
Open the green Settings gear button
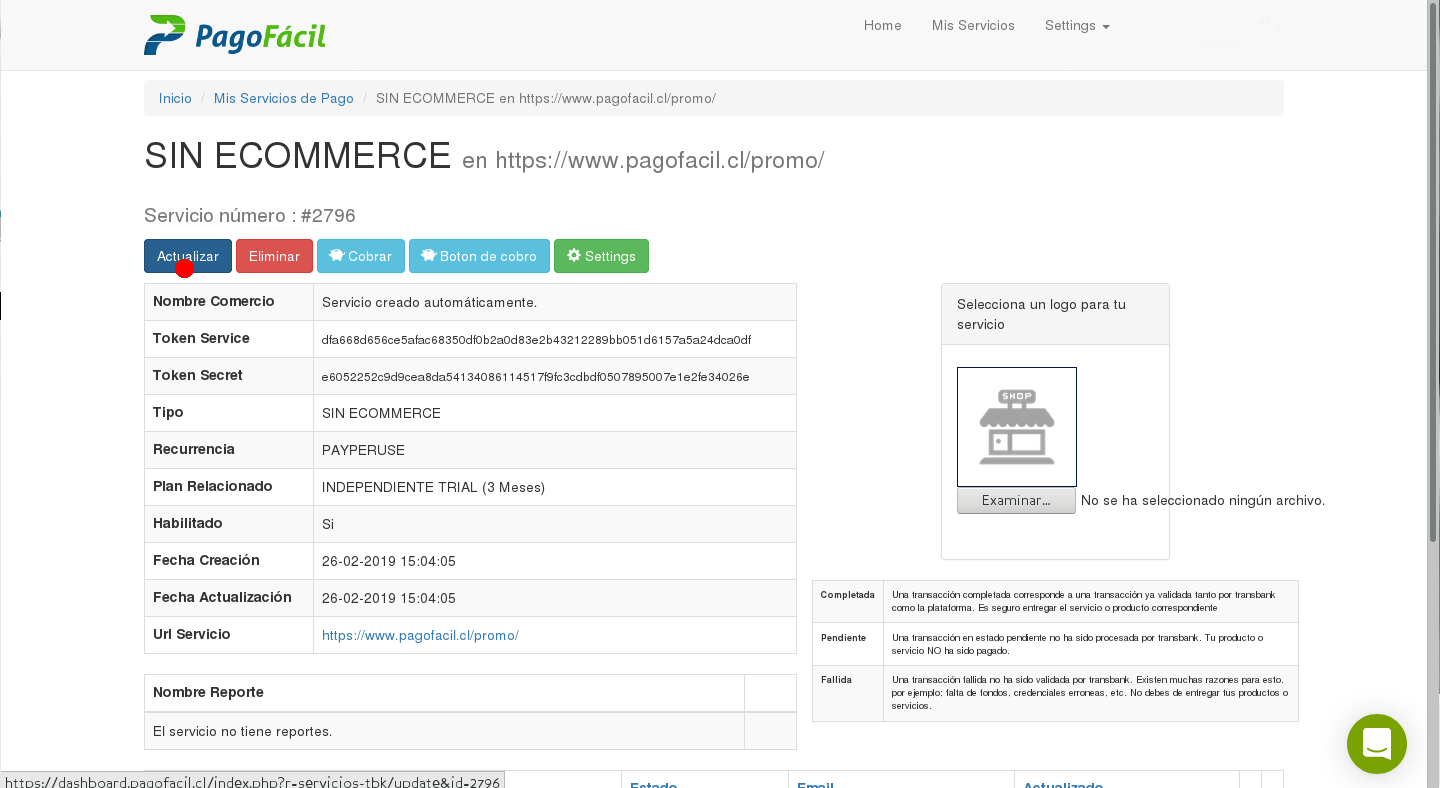coord(601,256)
